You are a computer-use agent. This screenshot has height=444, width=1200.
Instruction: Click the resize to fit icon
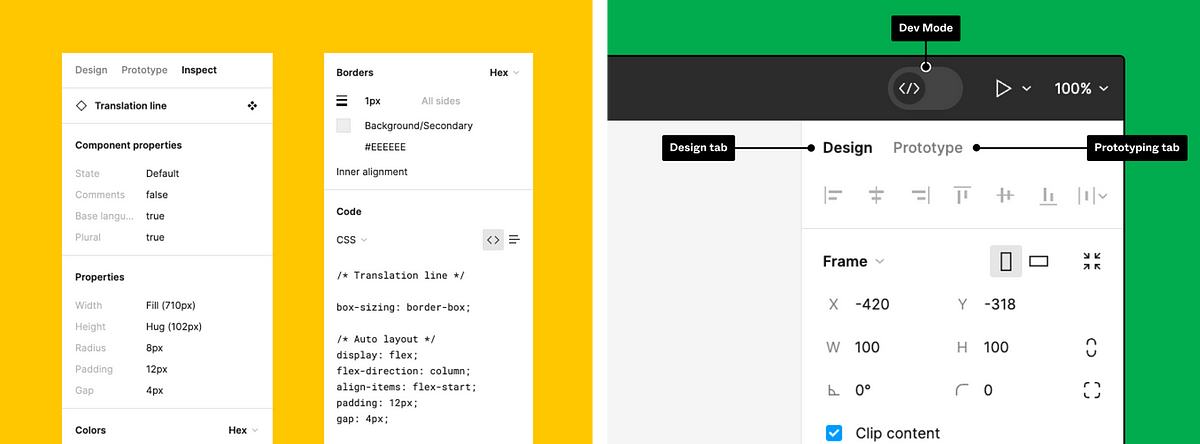click(1092, 261)
